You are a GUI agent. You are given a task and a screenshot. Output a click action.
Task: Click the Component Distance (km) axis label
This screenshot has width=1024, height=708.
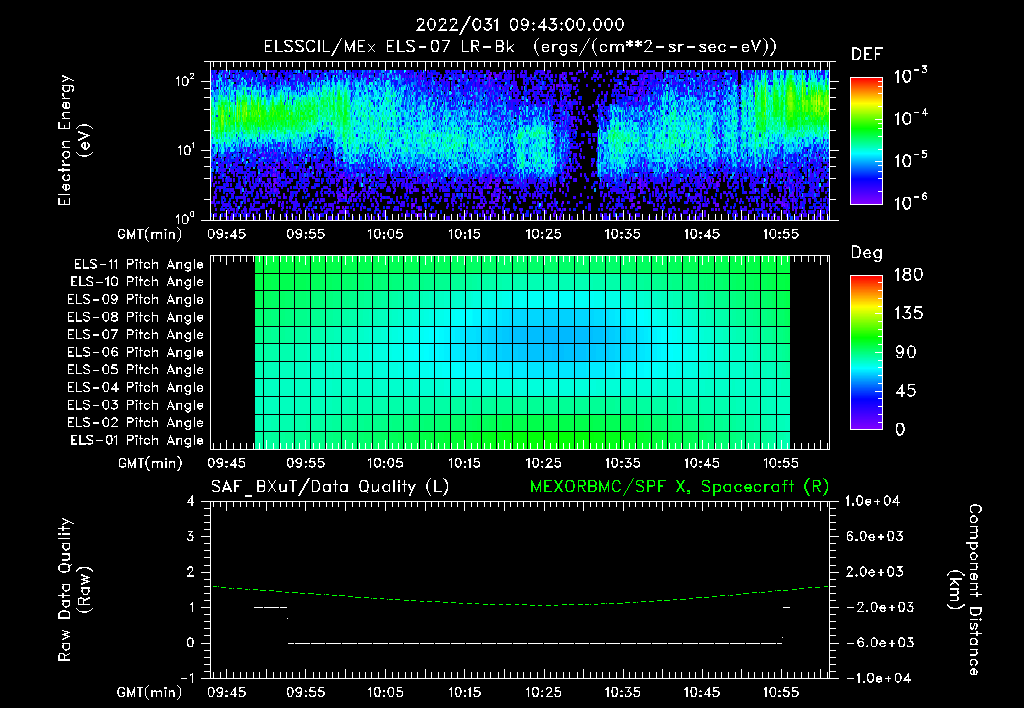(x=965, y=590)
